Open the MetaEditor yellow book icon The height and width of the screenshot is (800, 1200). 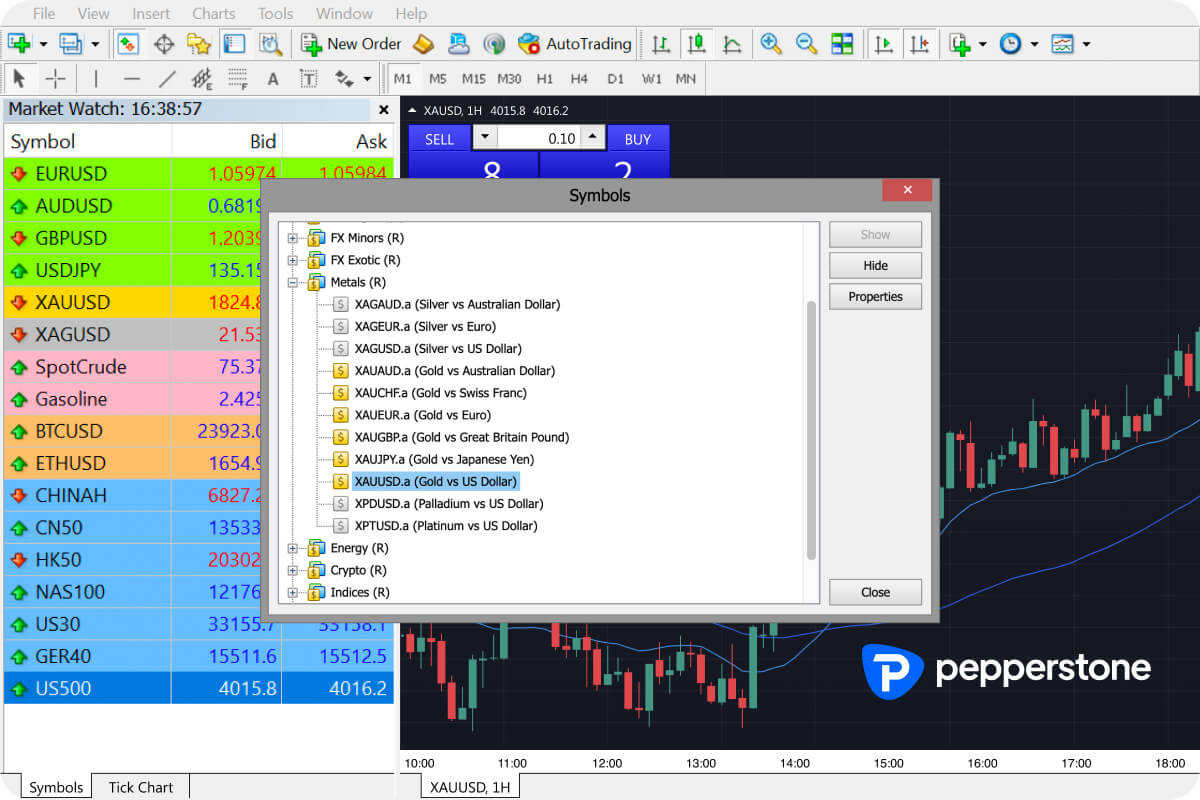(x=423, y=44)
